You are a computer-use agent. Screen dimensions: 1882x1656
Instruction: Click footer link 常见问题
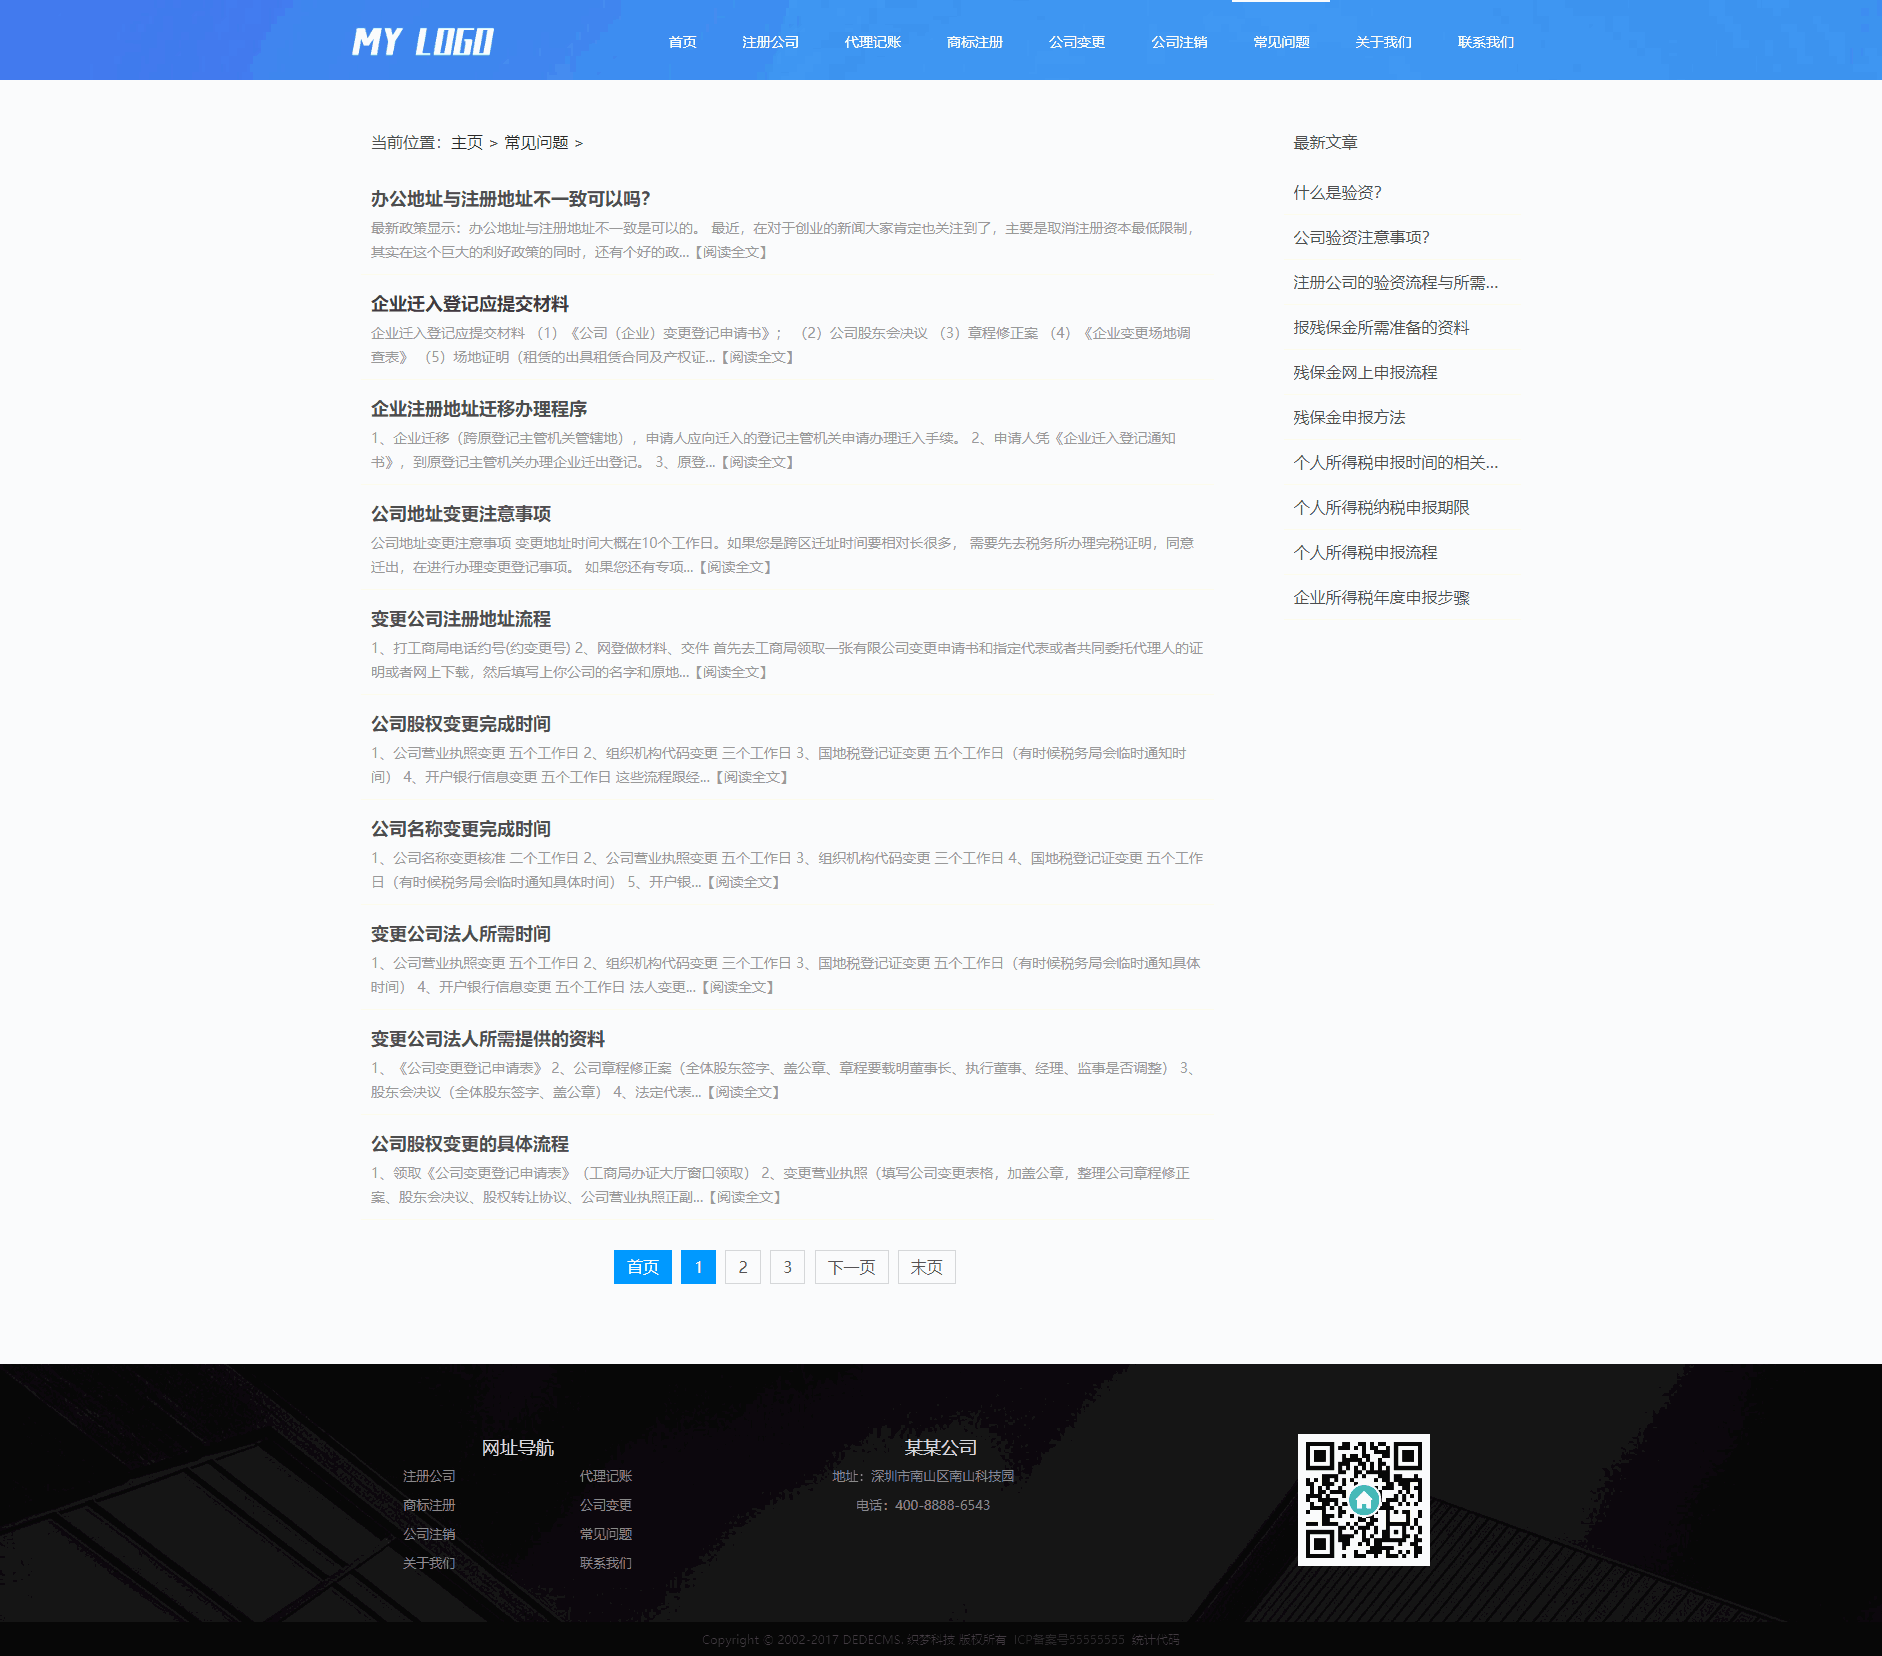tap(606, 1534)
